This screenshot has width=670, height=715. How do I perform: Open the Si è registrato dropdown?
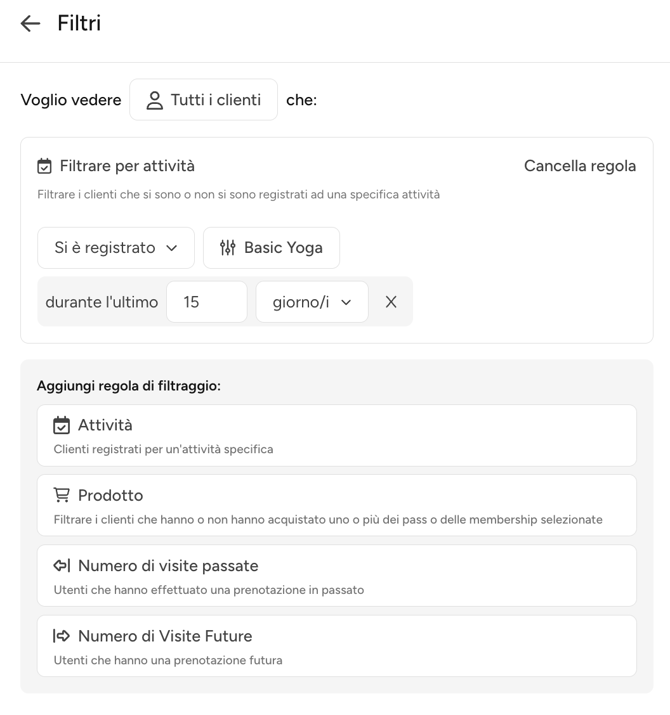[115, 248]
